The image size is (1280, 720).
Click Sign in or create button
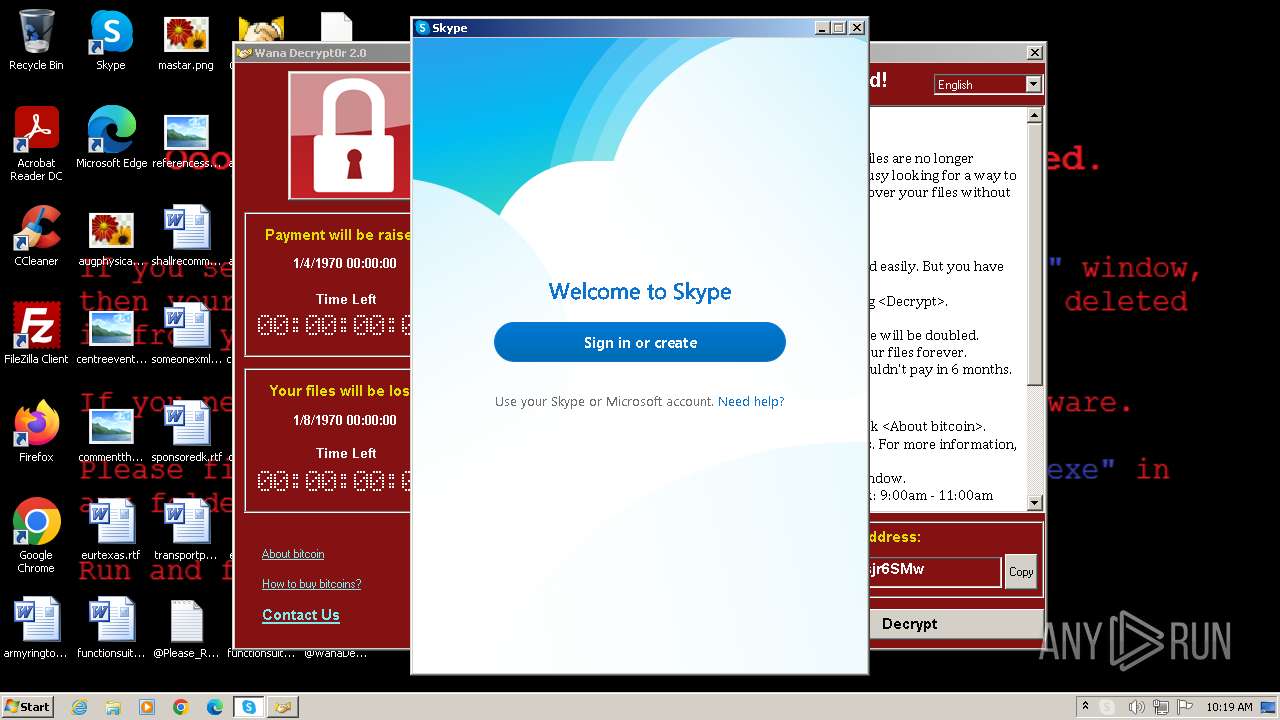point(640,342)
